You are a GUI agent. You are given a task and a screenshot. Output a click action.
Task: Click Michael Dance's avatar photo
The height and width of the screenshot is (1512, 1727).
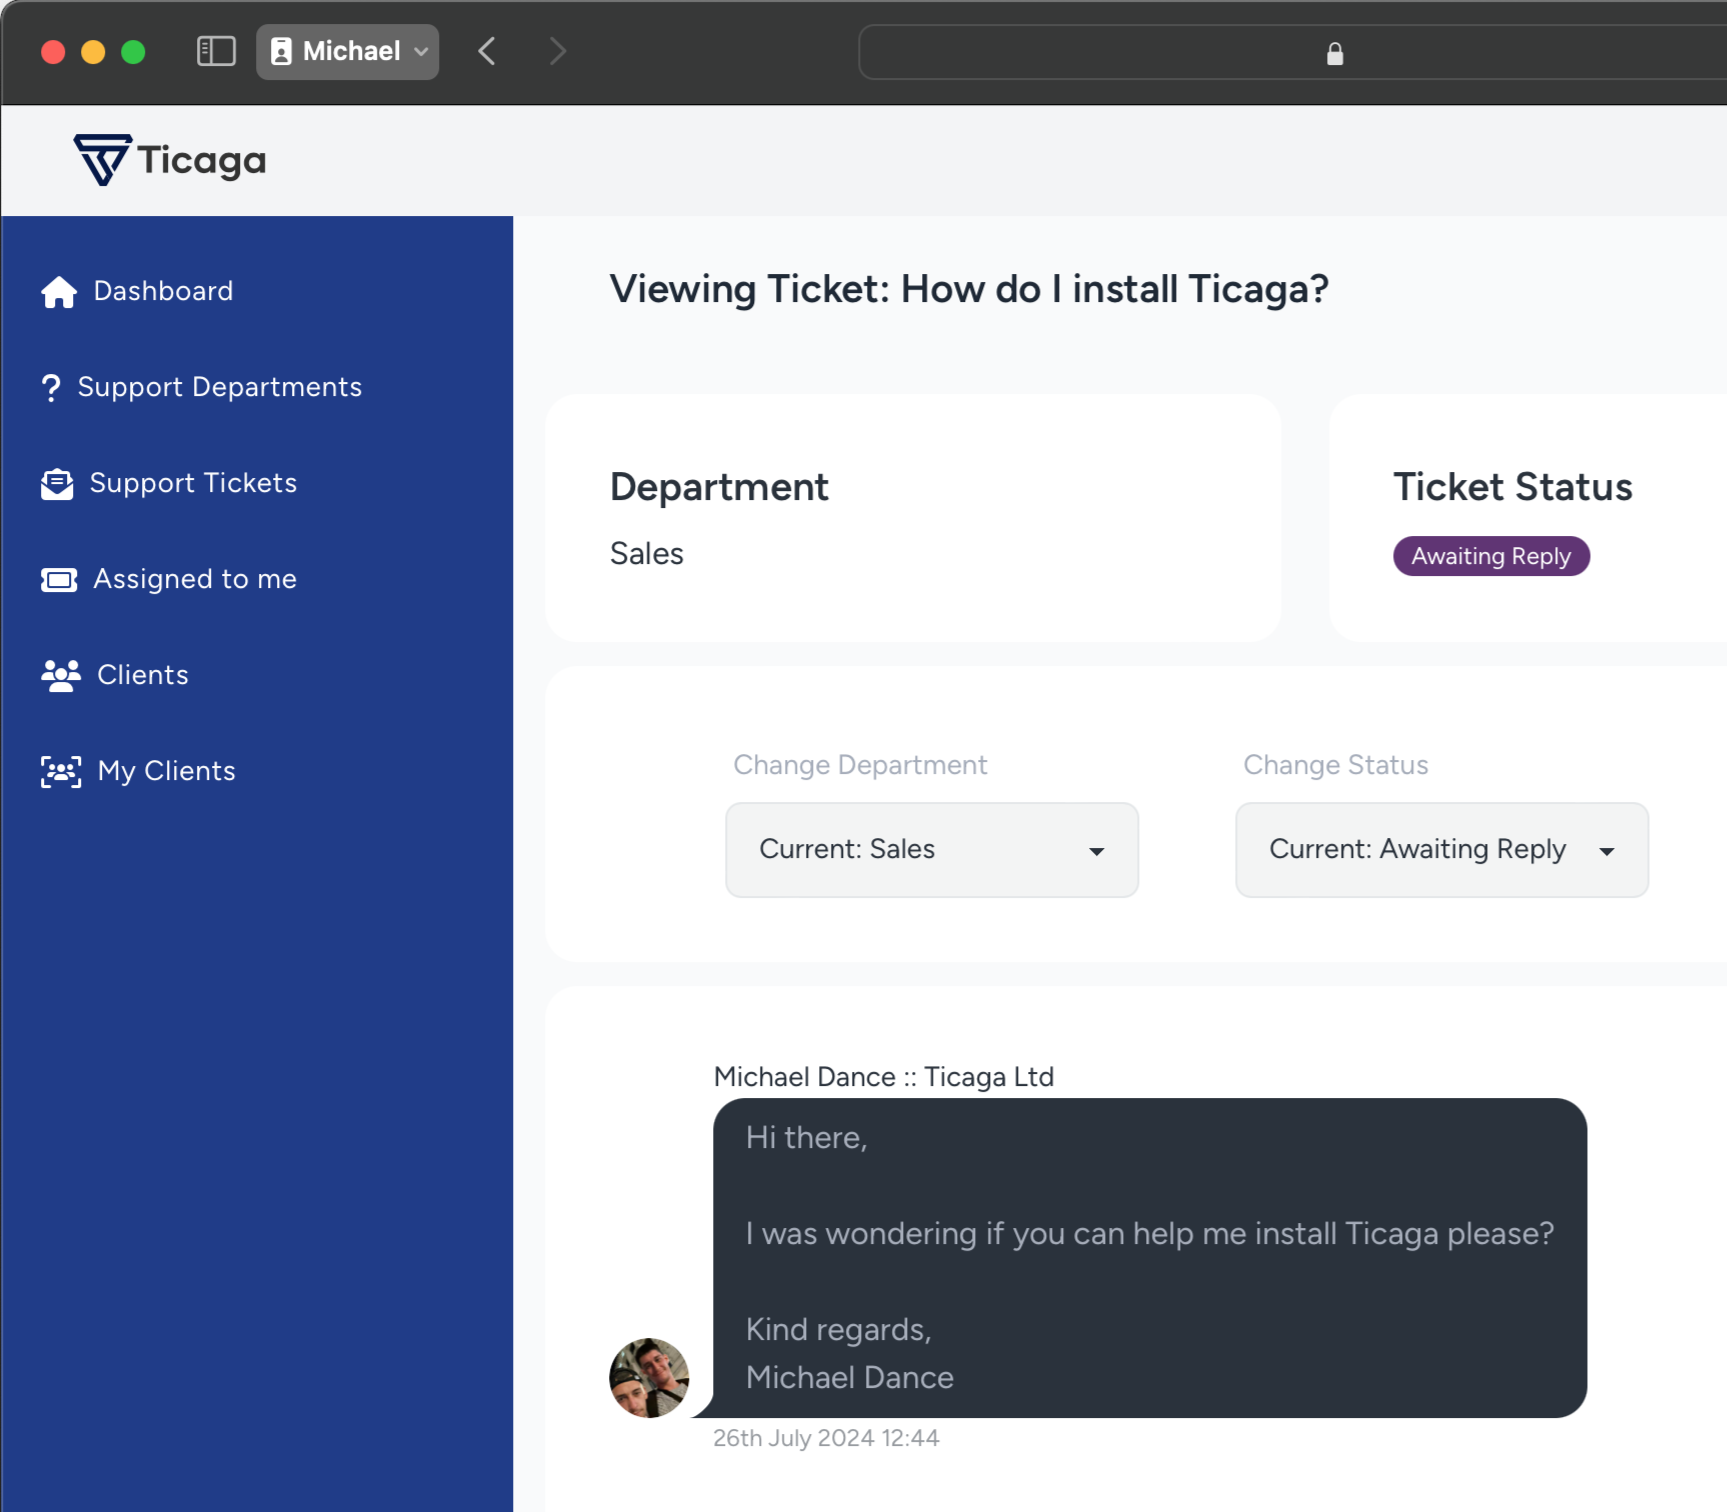(649, 1378)
